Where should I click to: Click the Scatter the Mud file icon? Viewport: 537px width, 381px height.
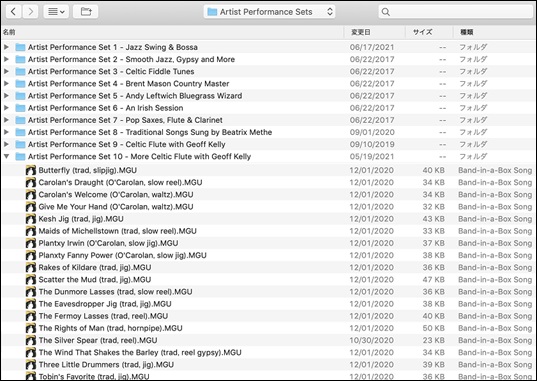(31, 280)
